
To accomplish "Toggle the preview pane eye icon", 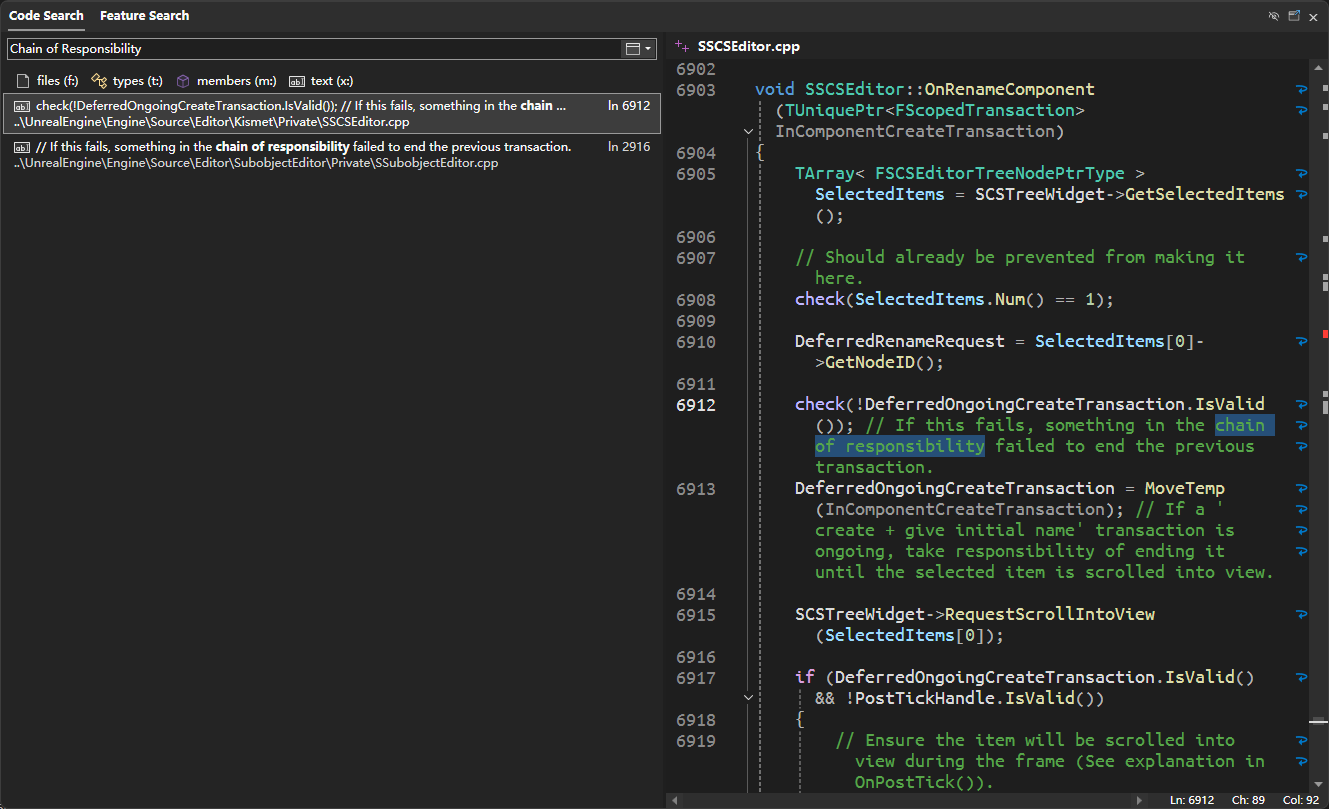I will pyautogui.click(x=1274, y=16).
